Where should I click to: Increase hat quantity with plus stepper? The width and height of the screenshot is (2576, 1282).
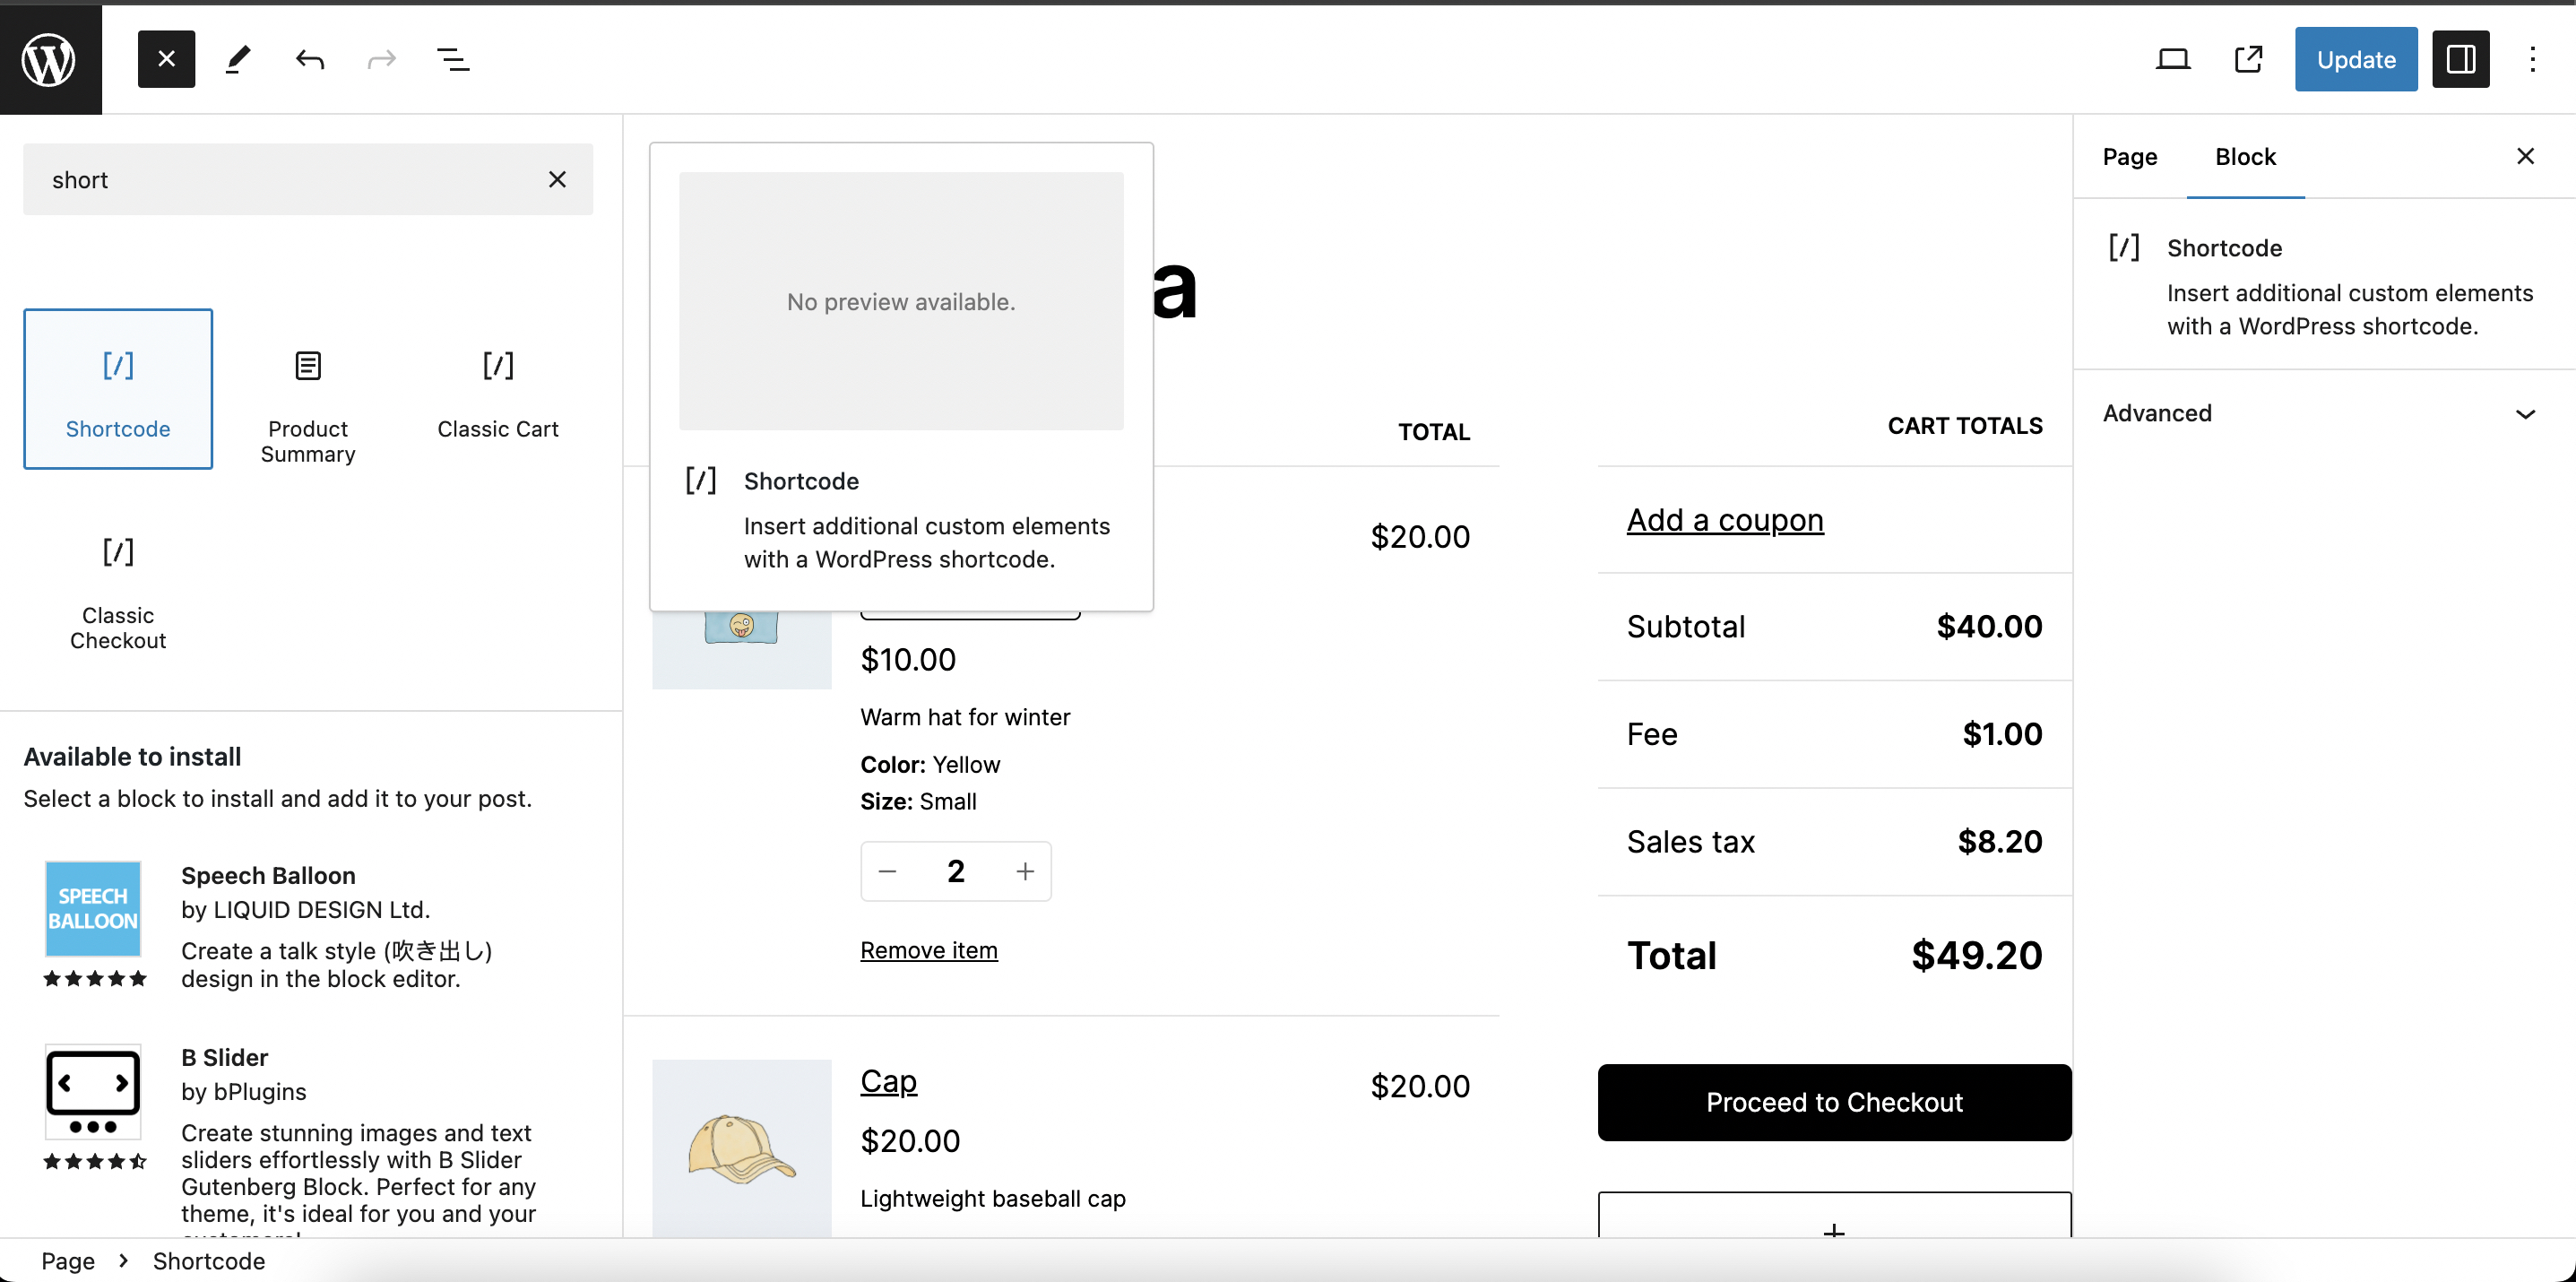pos(1024,872)
